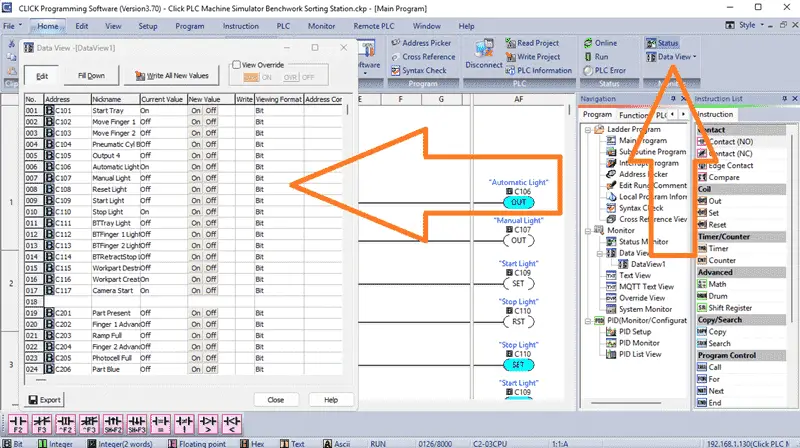Select the Timer instruction
800x448 pixels.
coord(713,248)
